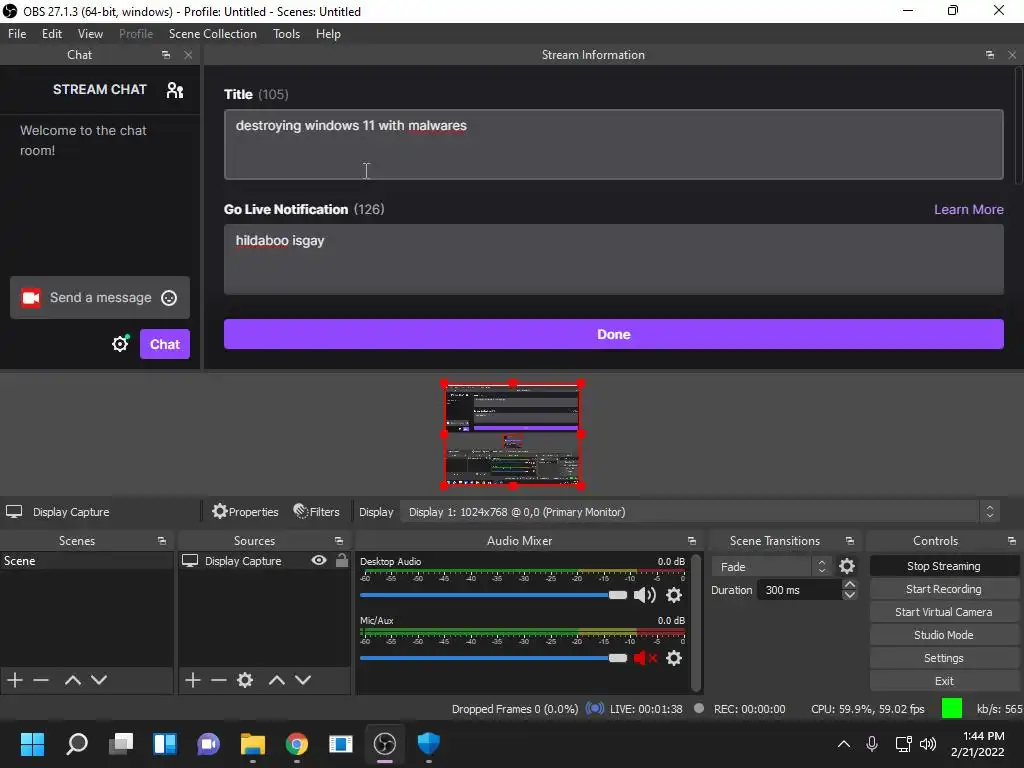The height and width of the screenshot is (768, 1024).
Task: Pop out the Scene Transitions dock
Action: [850, 541]
